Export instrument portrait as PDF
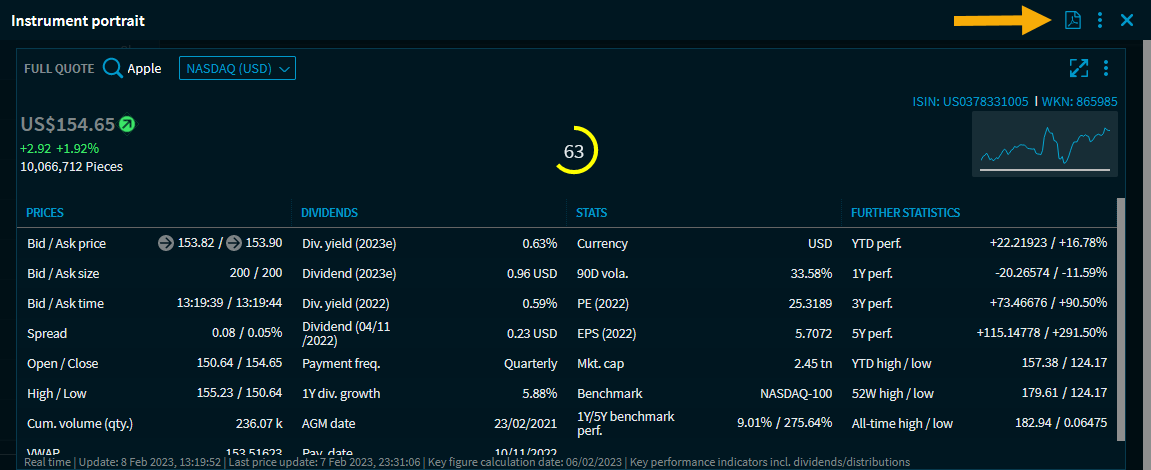This screenshot has width=1151, height=470. [x=1073, y=20]
